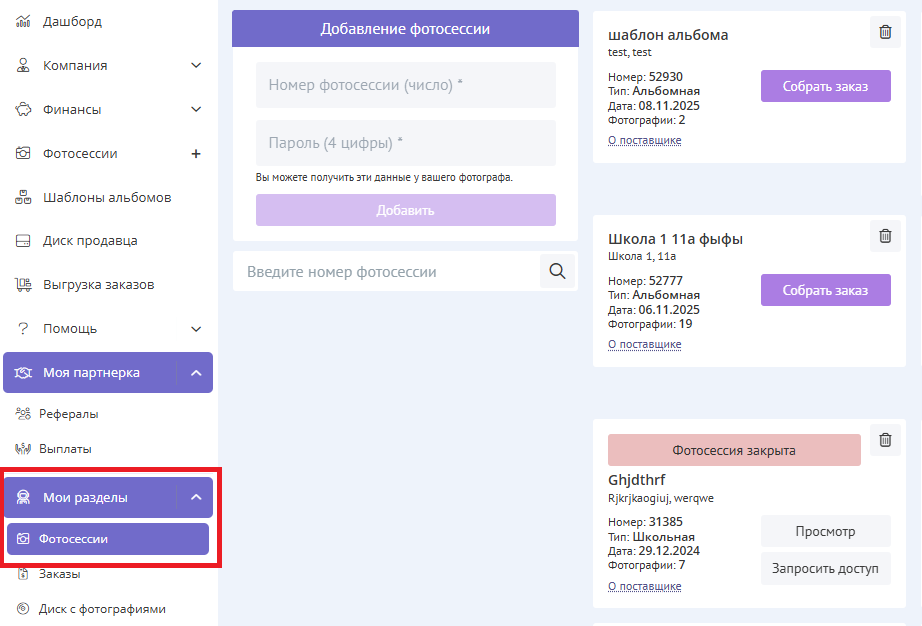Screen dimensions: 922x626
Task: Open Шаблоны альбомов page
Action: (x=107, y=197)
